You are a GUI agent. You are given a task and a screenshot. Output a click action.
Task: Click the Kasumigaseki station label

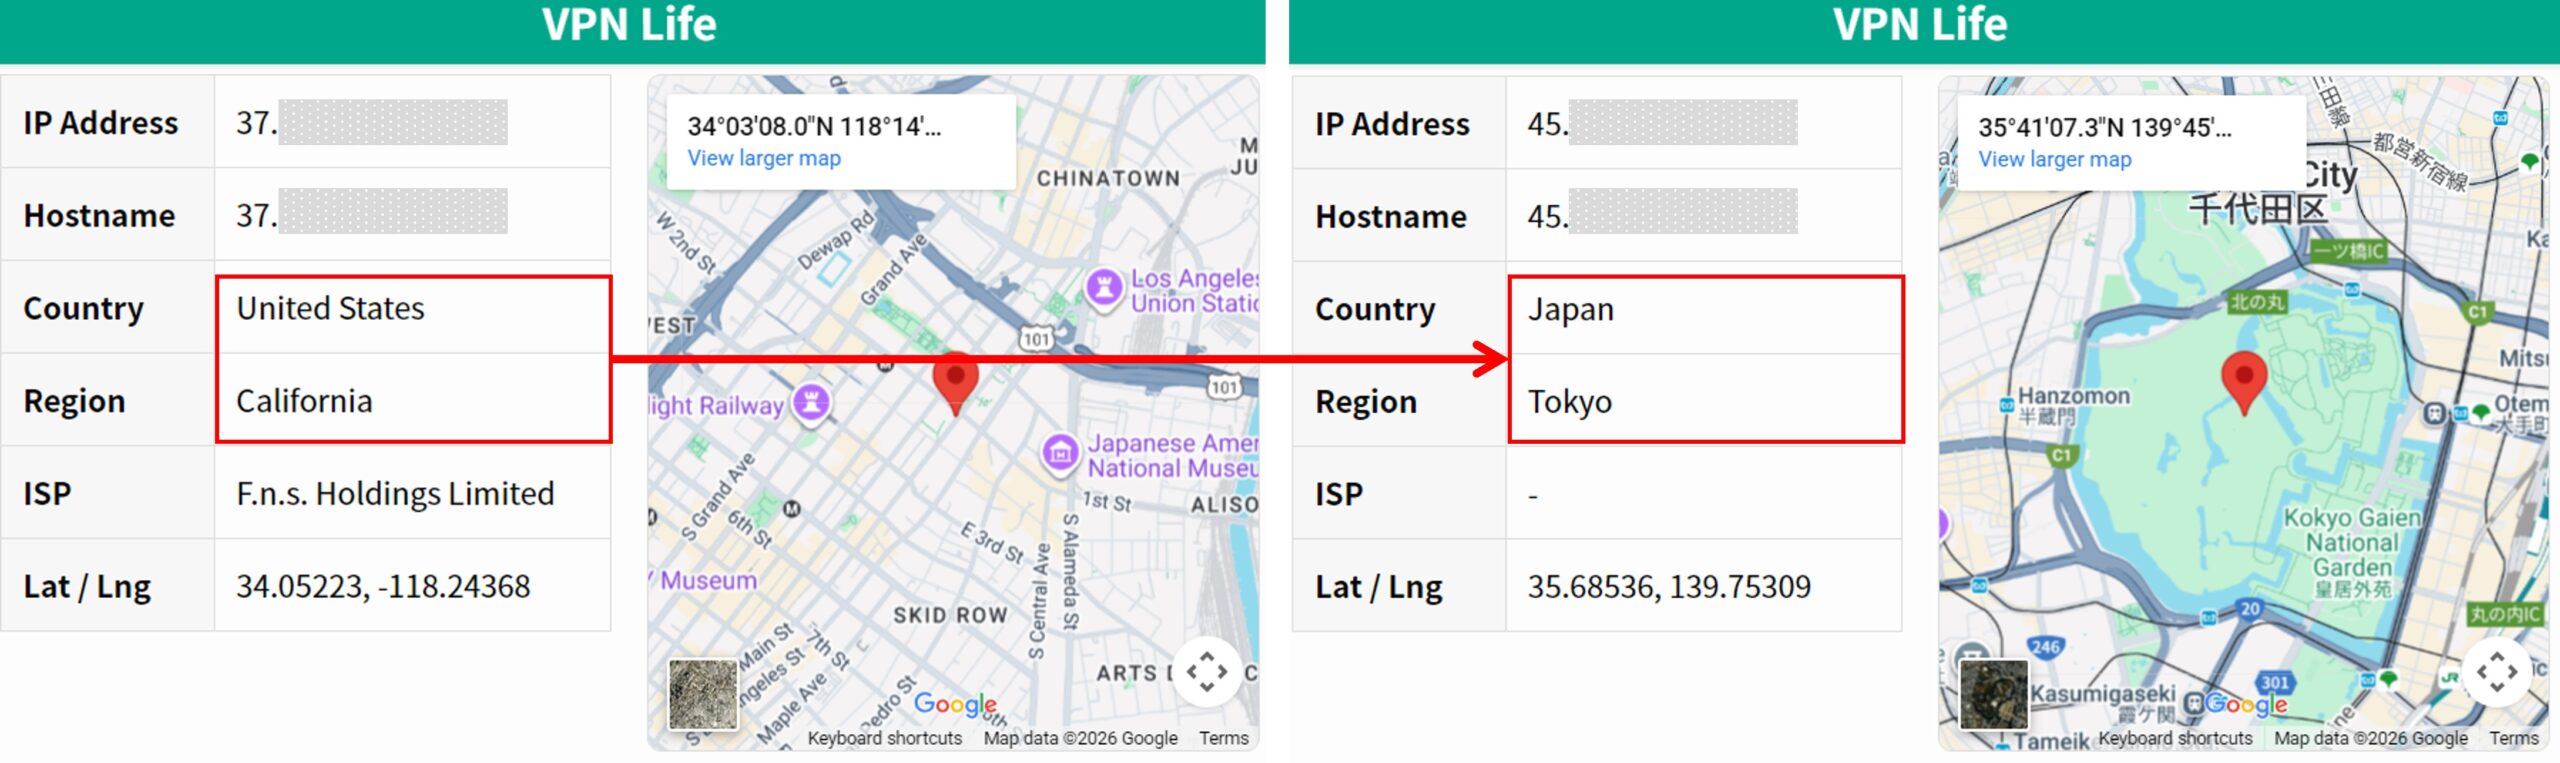coord(2102,702)
